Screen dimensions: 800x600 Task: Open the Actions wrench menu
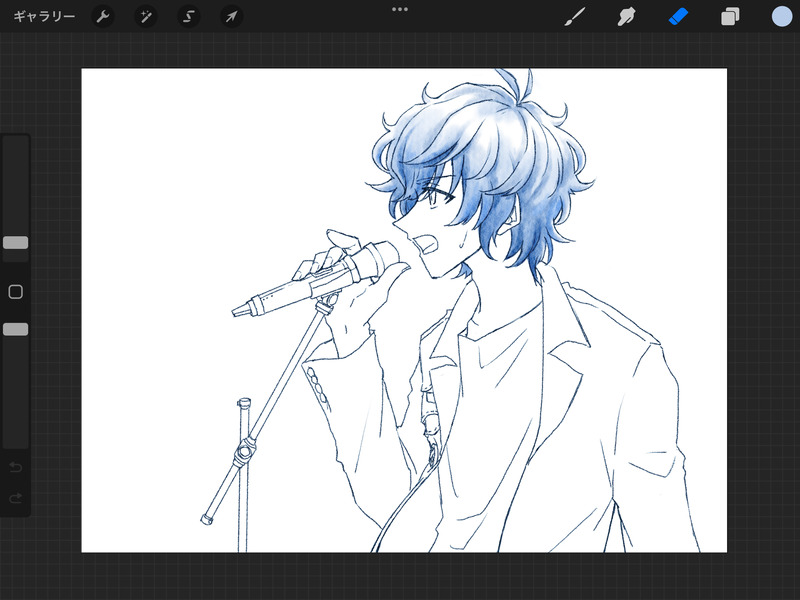click(x=103, y=17)
